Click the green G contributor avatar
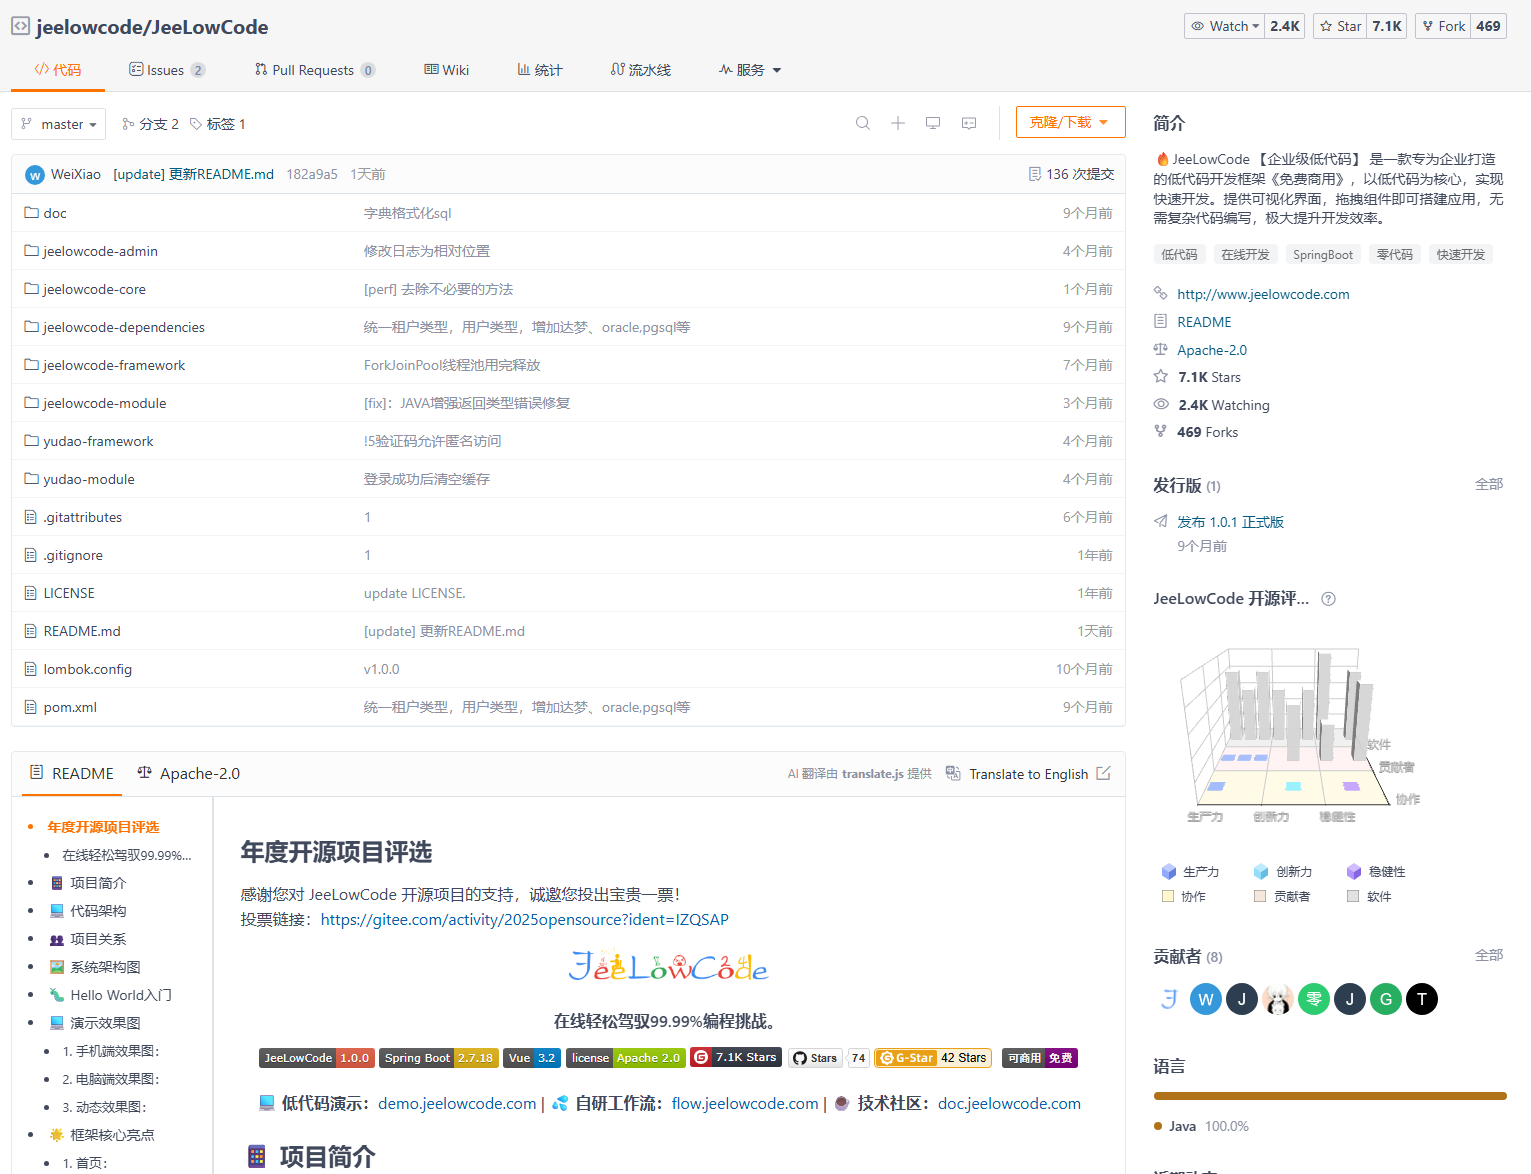The height and width of the screenshot is (1174, 1531). [x=1386, y=999]
